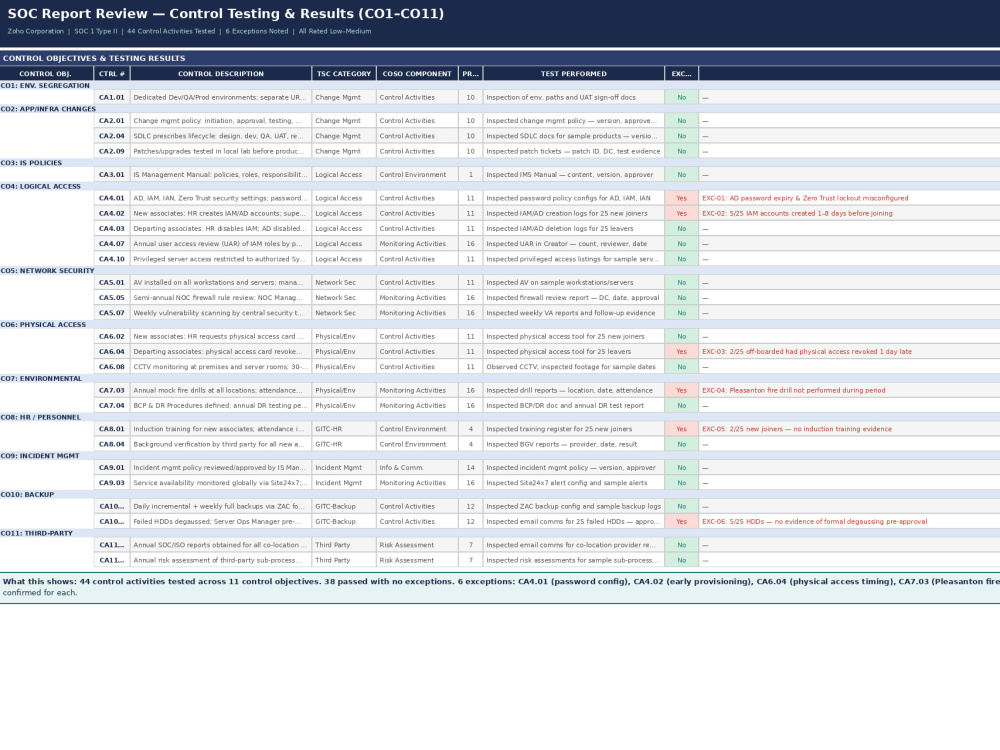Viewport: 1000px width, 750px height.
Task: Select the CO8: HR / PERSONNEL group row
Action: pyautogui.click(x=500, y=417)
